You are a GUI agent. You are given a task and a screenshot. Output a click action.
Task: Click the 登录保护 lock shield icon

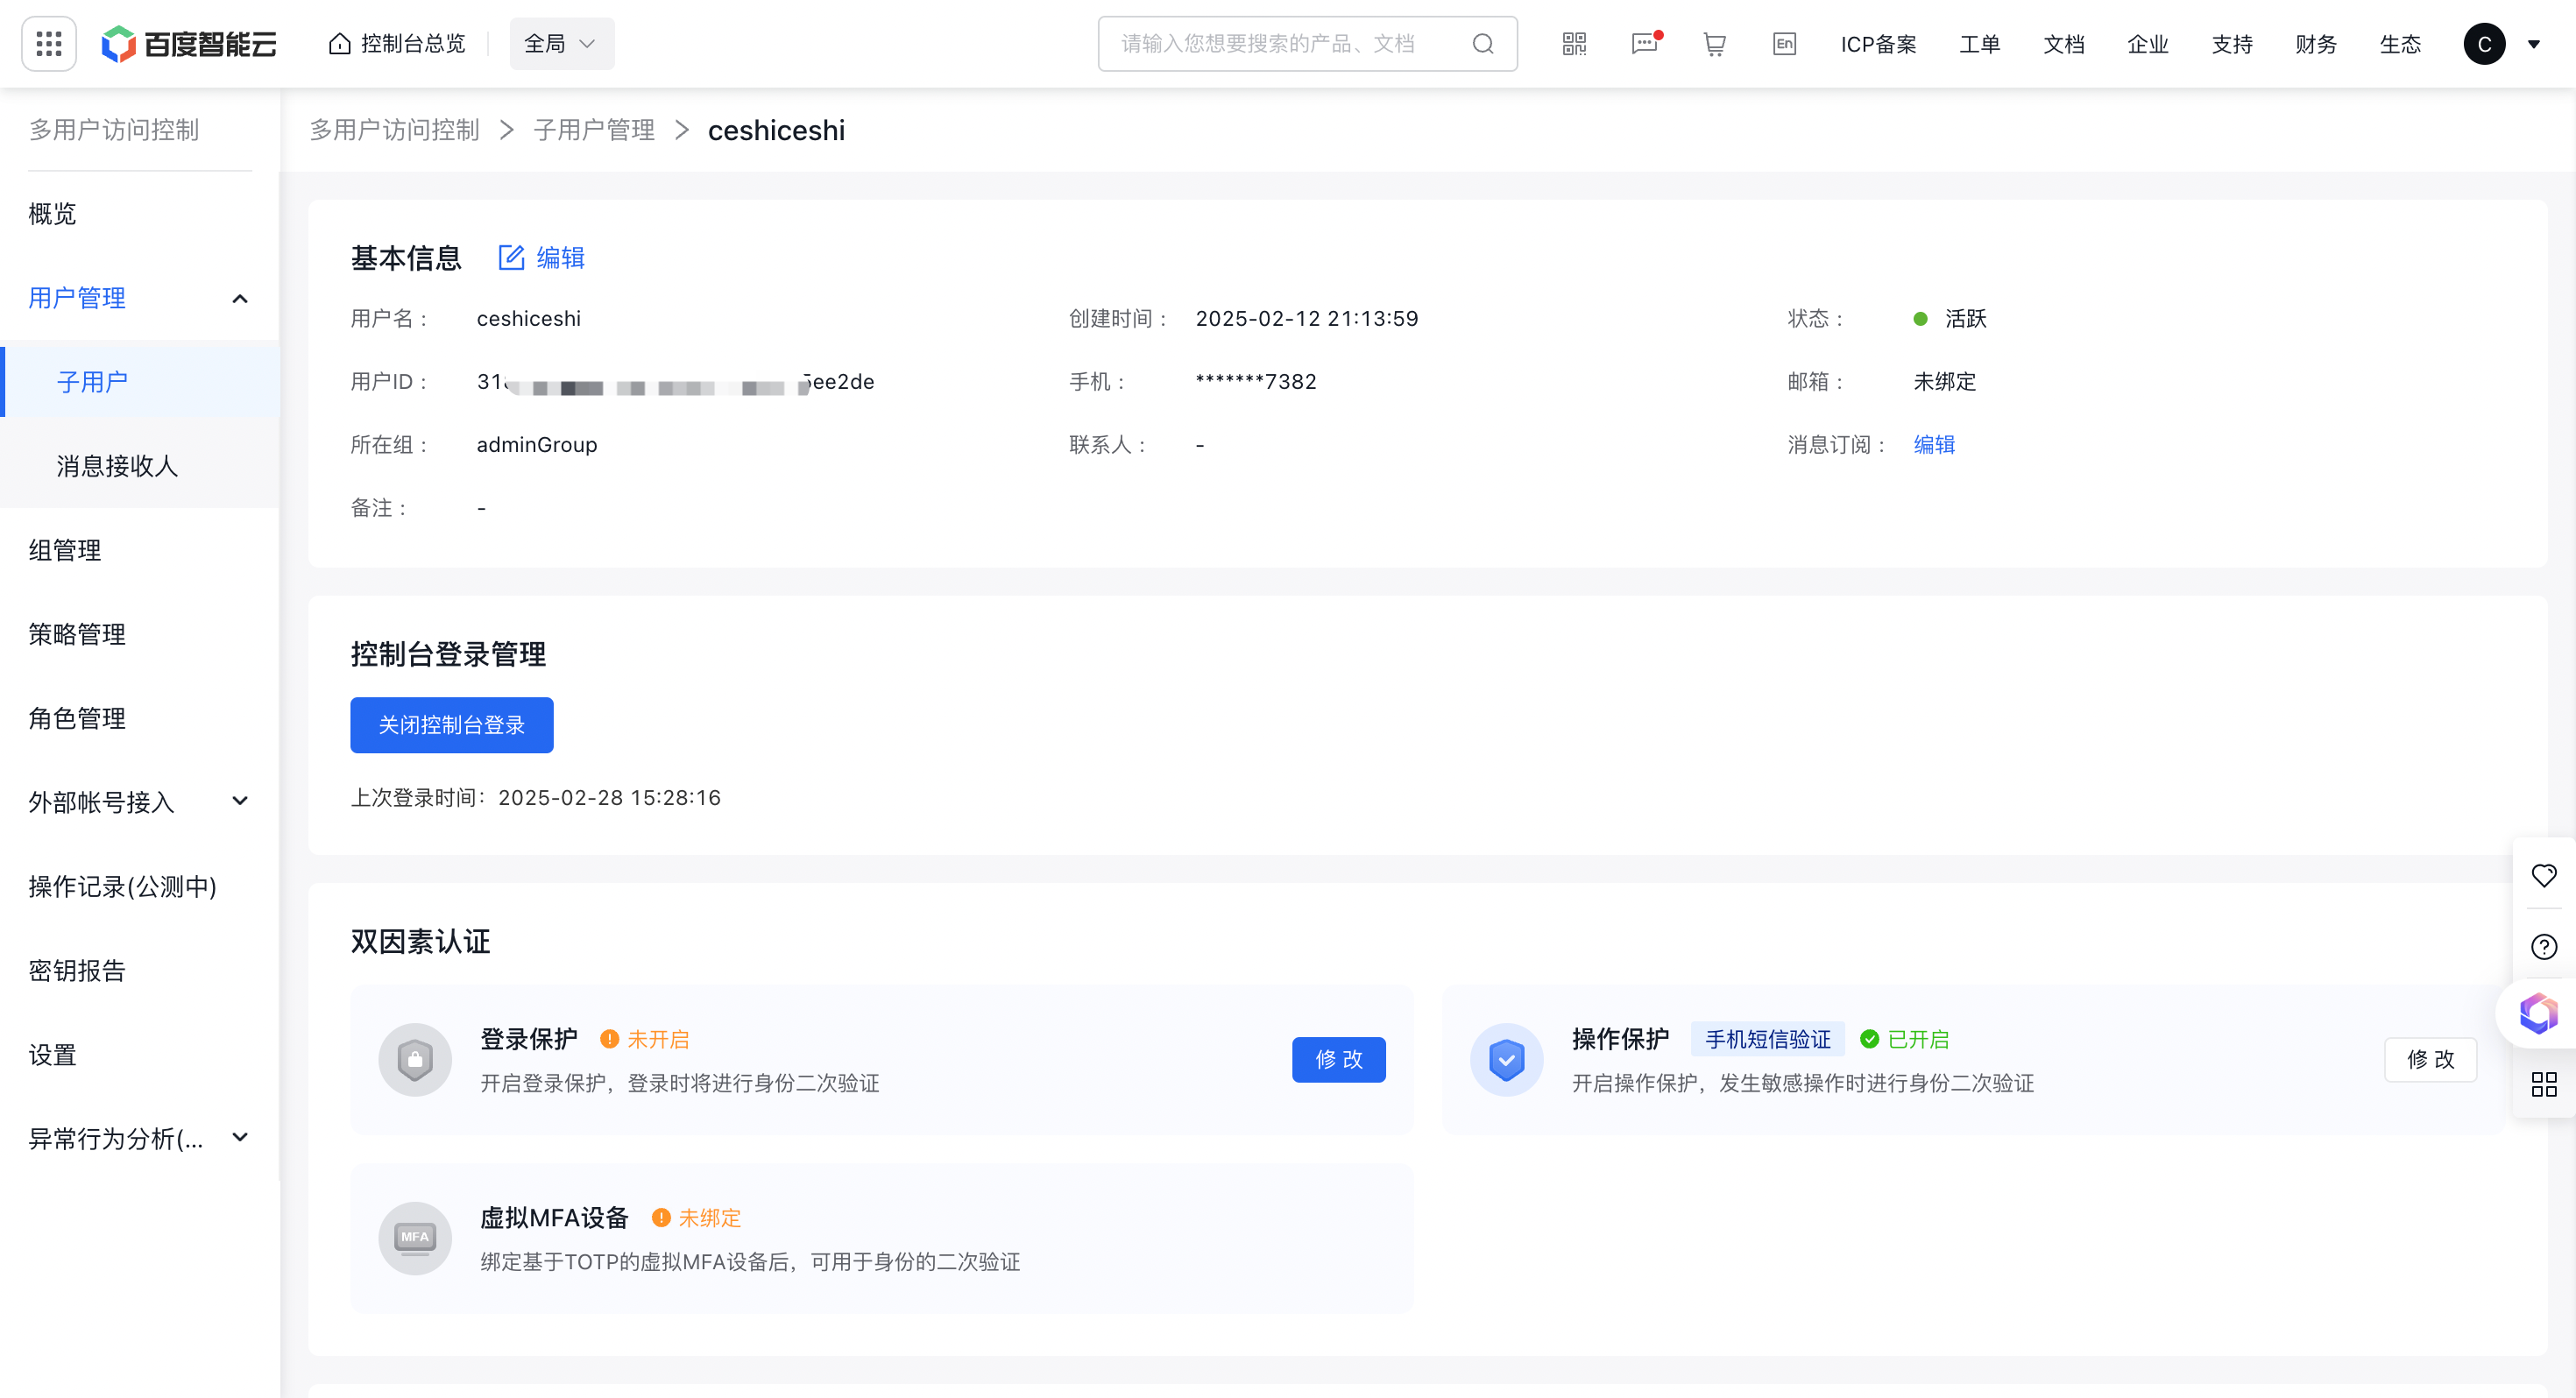415,1060
